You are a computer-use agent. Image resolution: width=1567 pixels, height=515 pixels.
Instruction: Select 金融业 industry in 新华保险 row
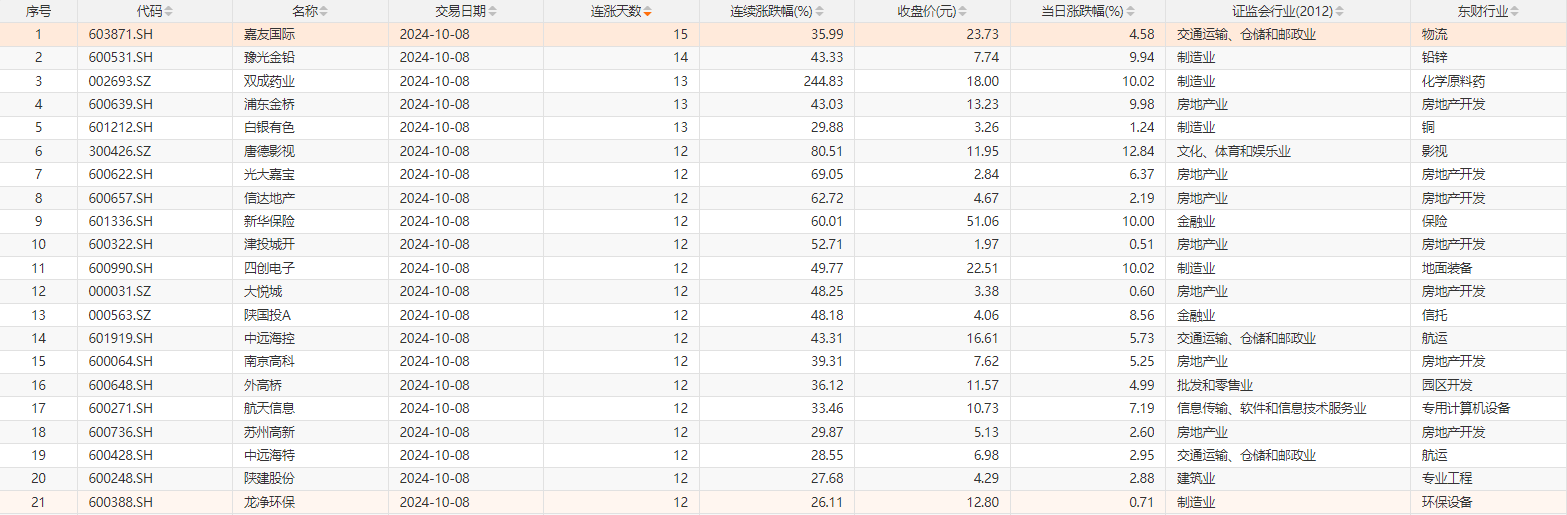1196,221
